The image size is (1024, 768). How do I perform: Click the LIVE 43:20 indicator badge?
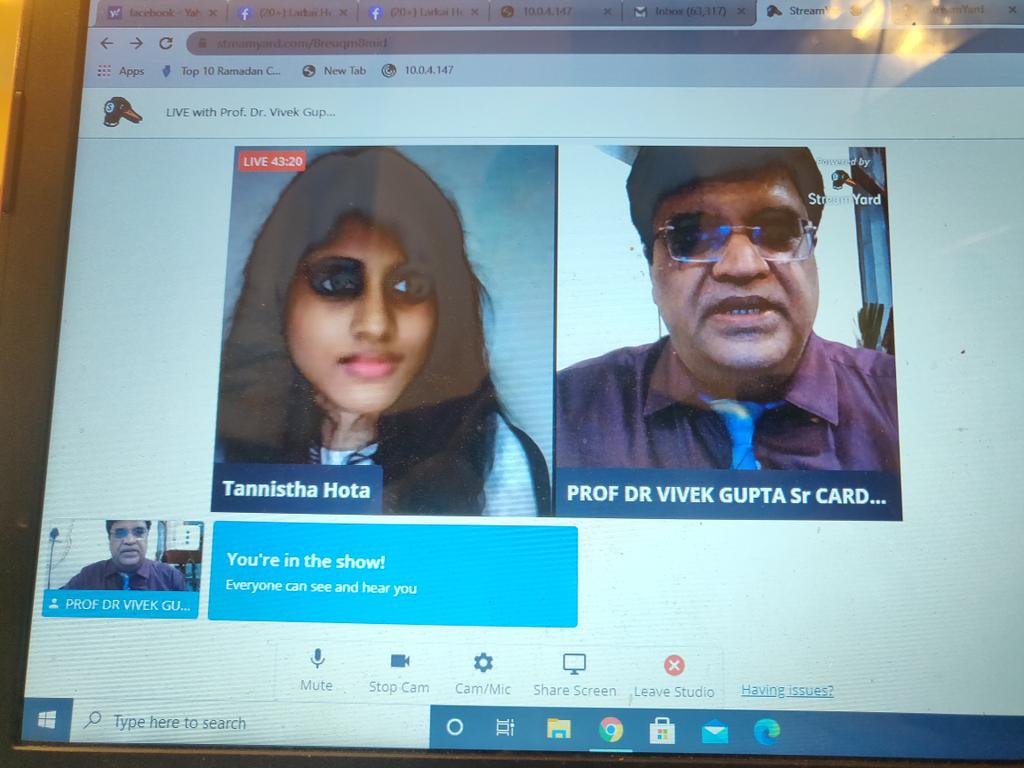272,161
